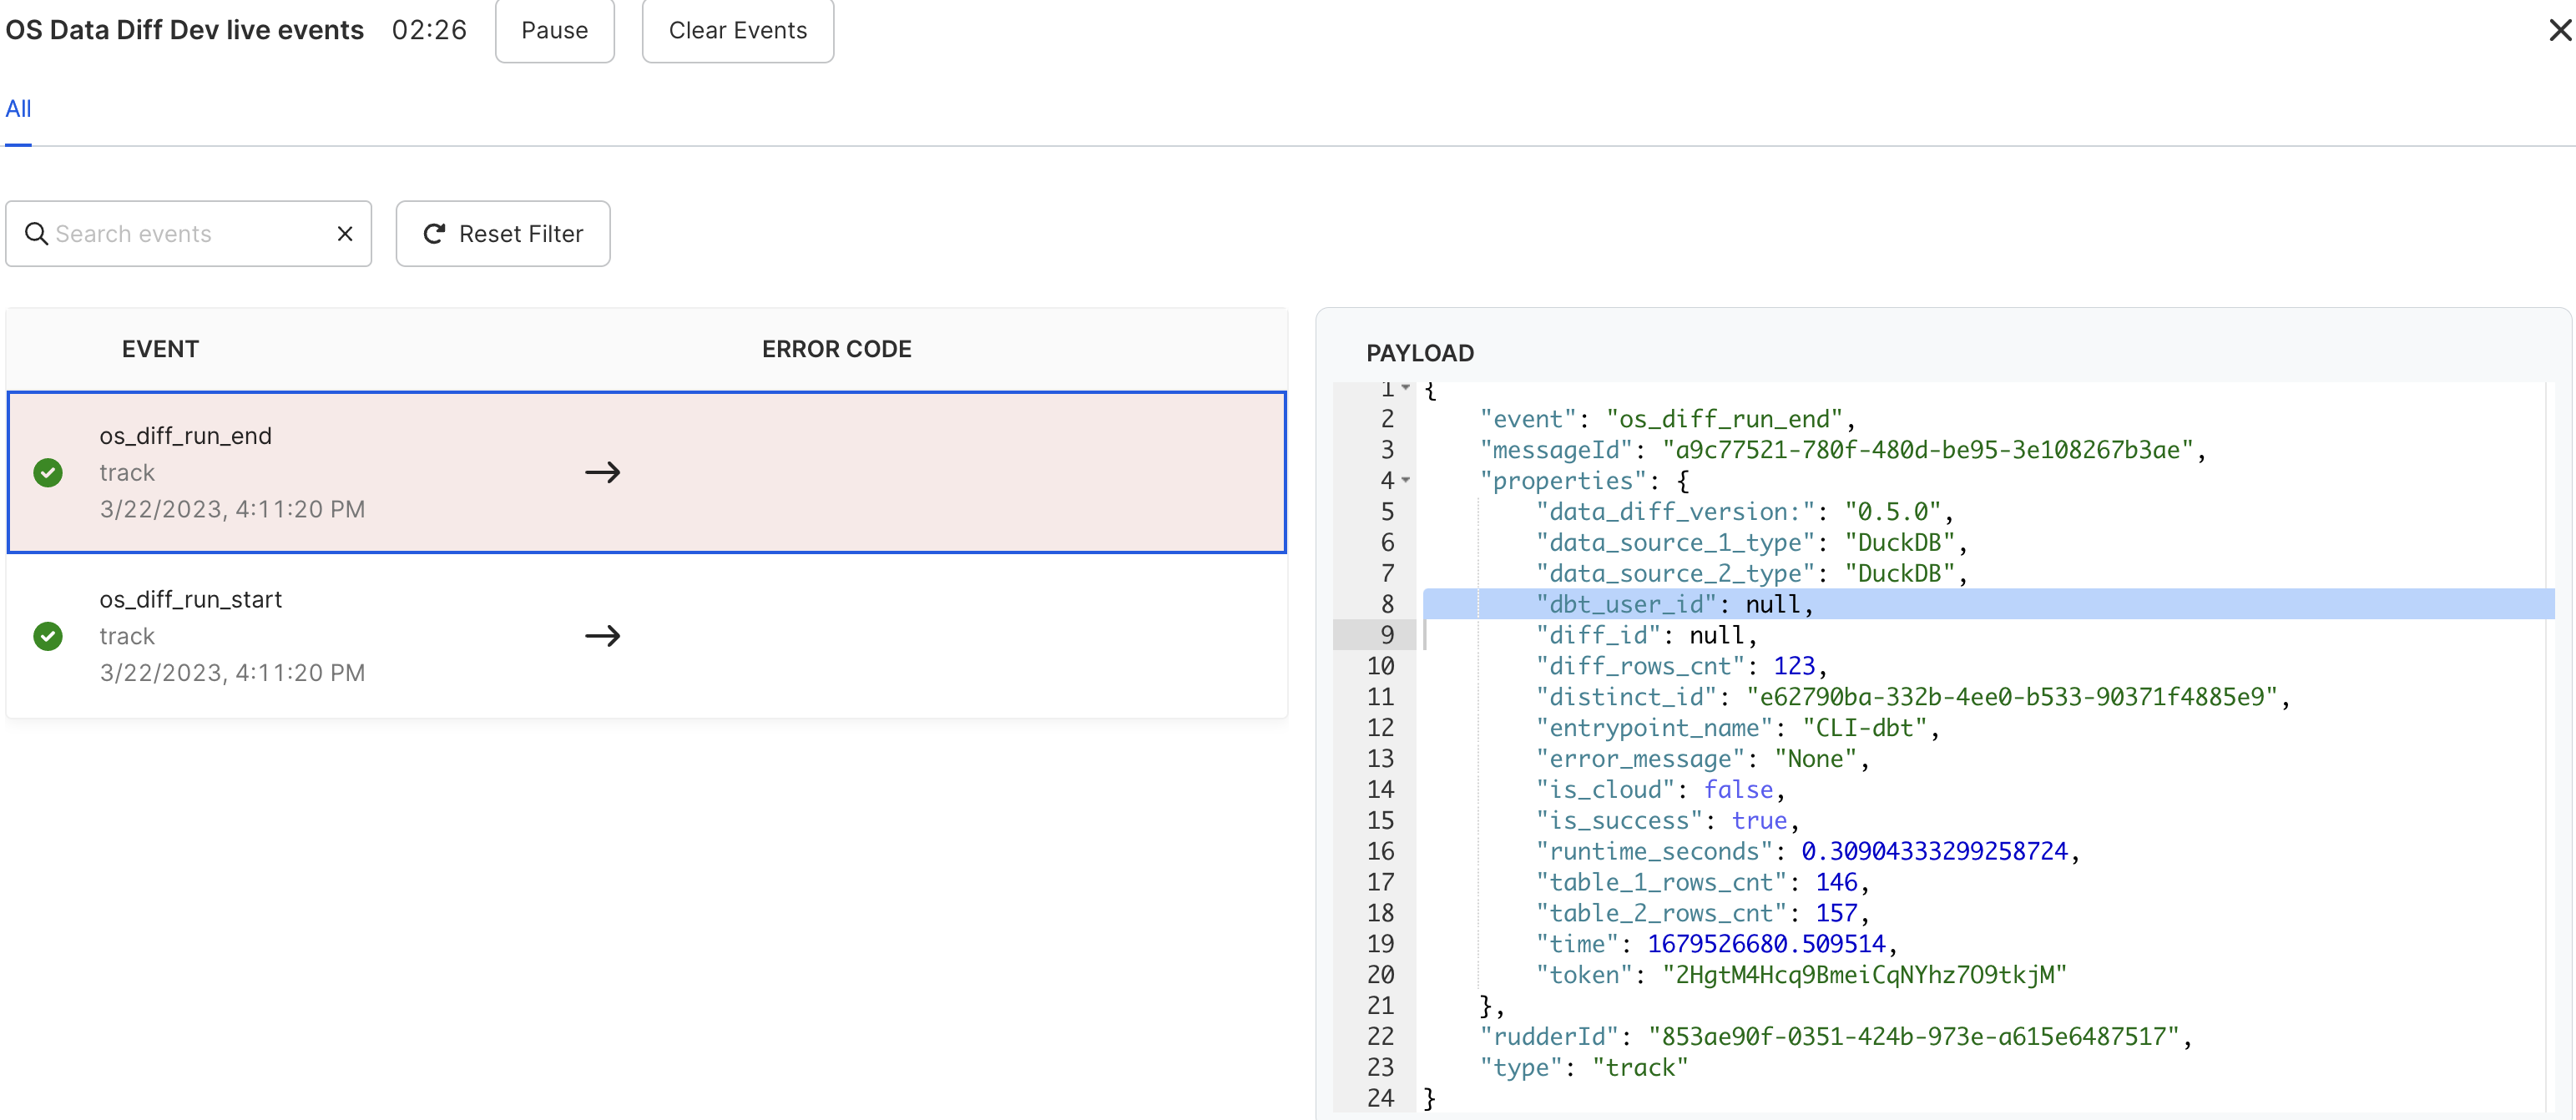The height and width of the screenshot is (1120, 2576).
Task: Collapse the properties object fold arrow
Action: pos(1406,481)
